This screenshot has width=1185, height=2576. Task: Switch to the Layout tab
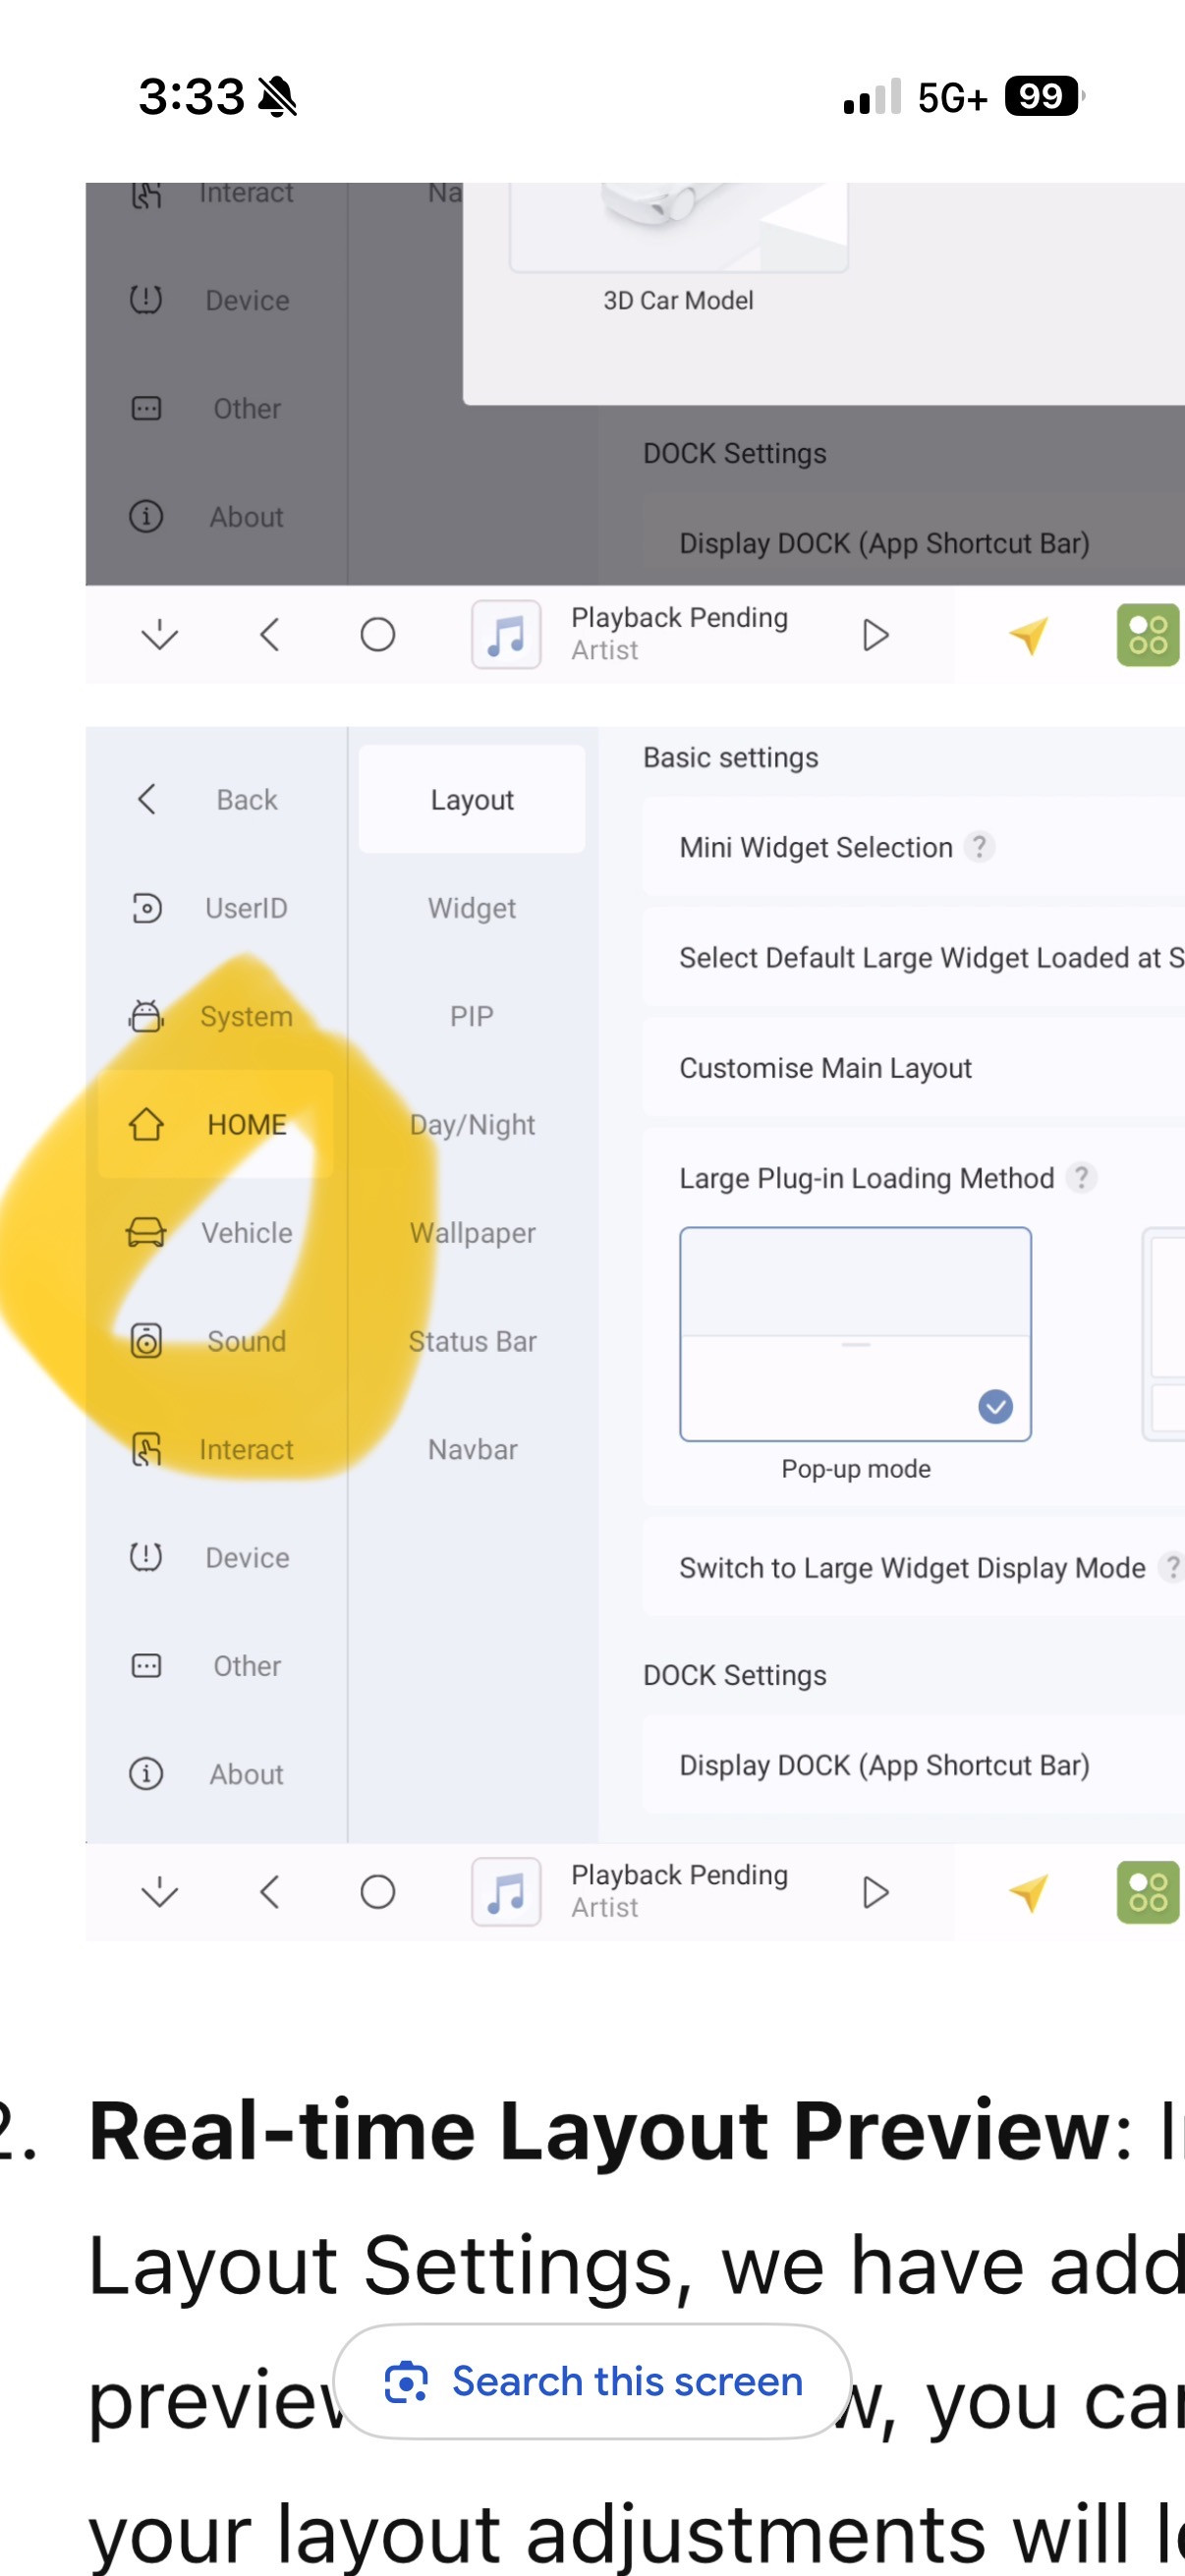click(x=472, y=799)
